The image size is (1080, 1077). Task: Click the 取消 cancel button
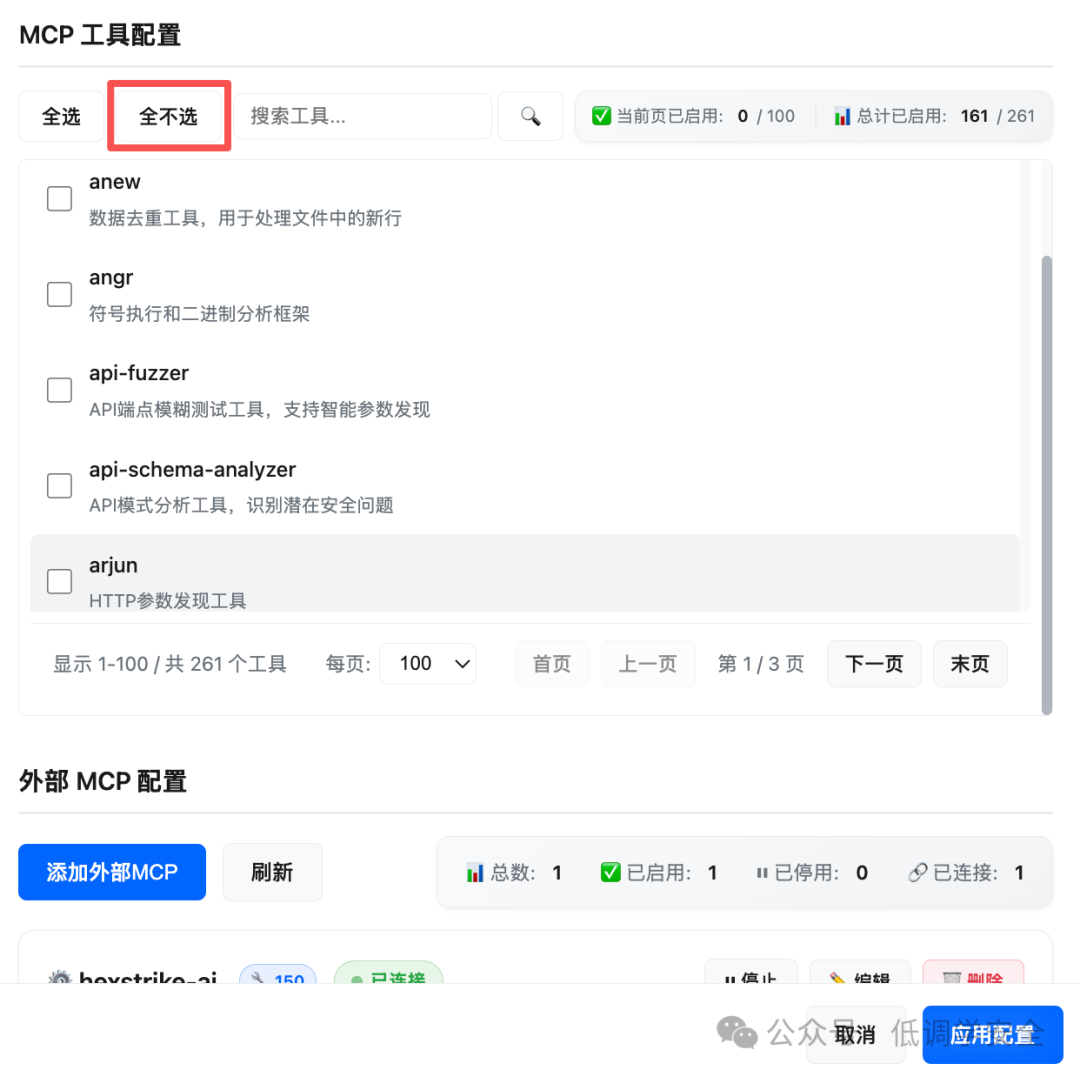855,1034
